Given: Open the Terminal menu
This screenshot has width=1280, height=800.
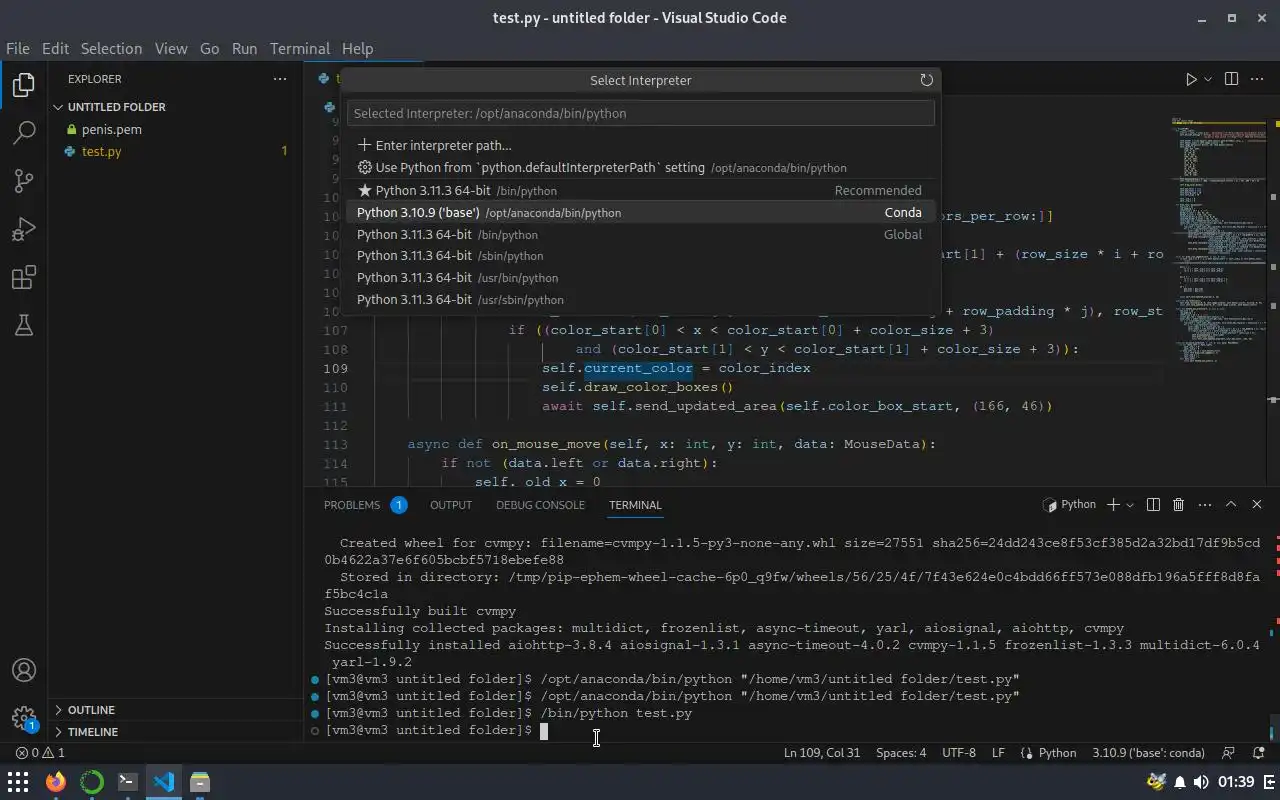Looking at the screenshot, I should pos(299,48).
